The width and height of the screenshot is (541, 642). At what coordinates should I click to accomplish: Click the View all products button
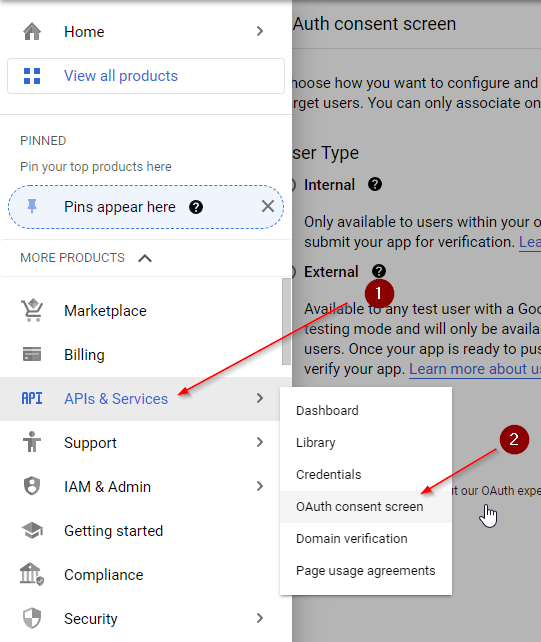pos(146,76)
